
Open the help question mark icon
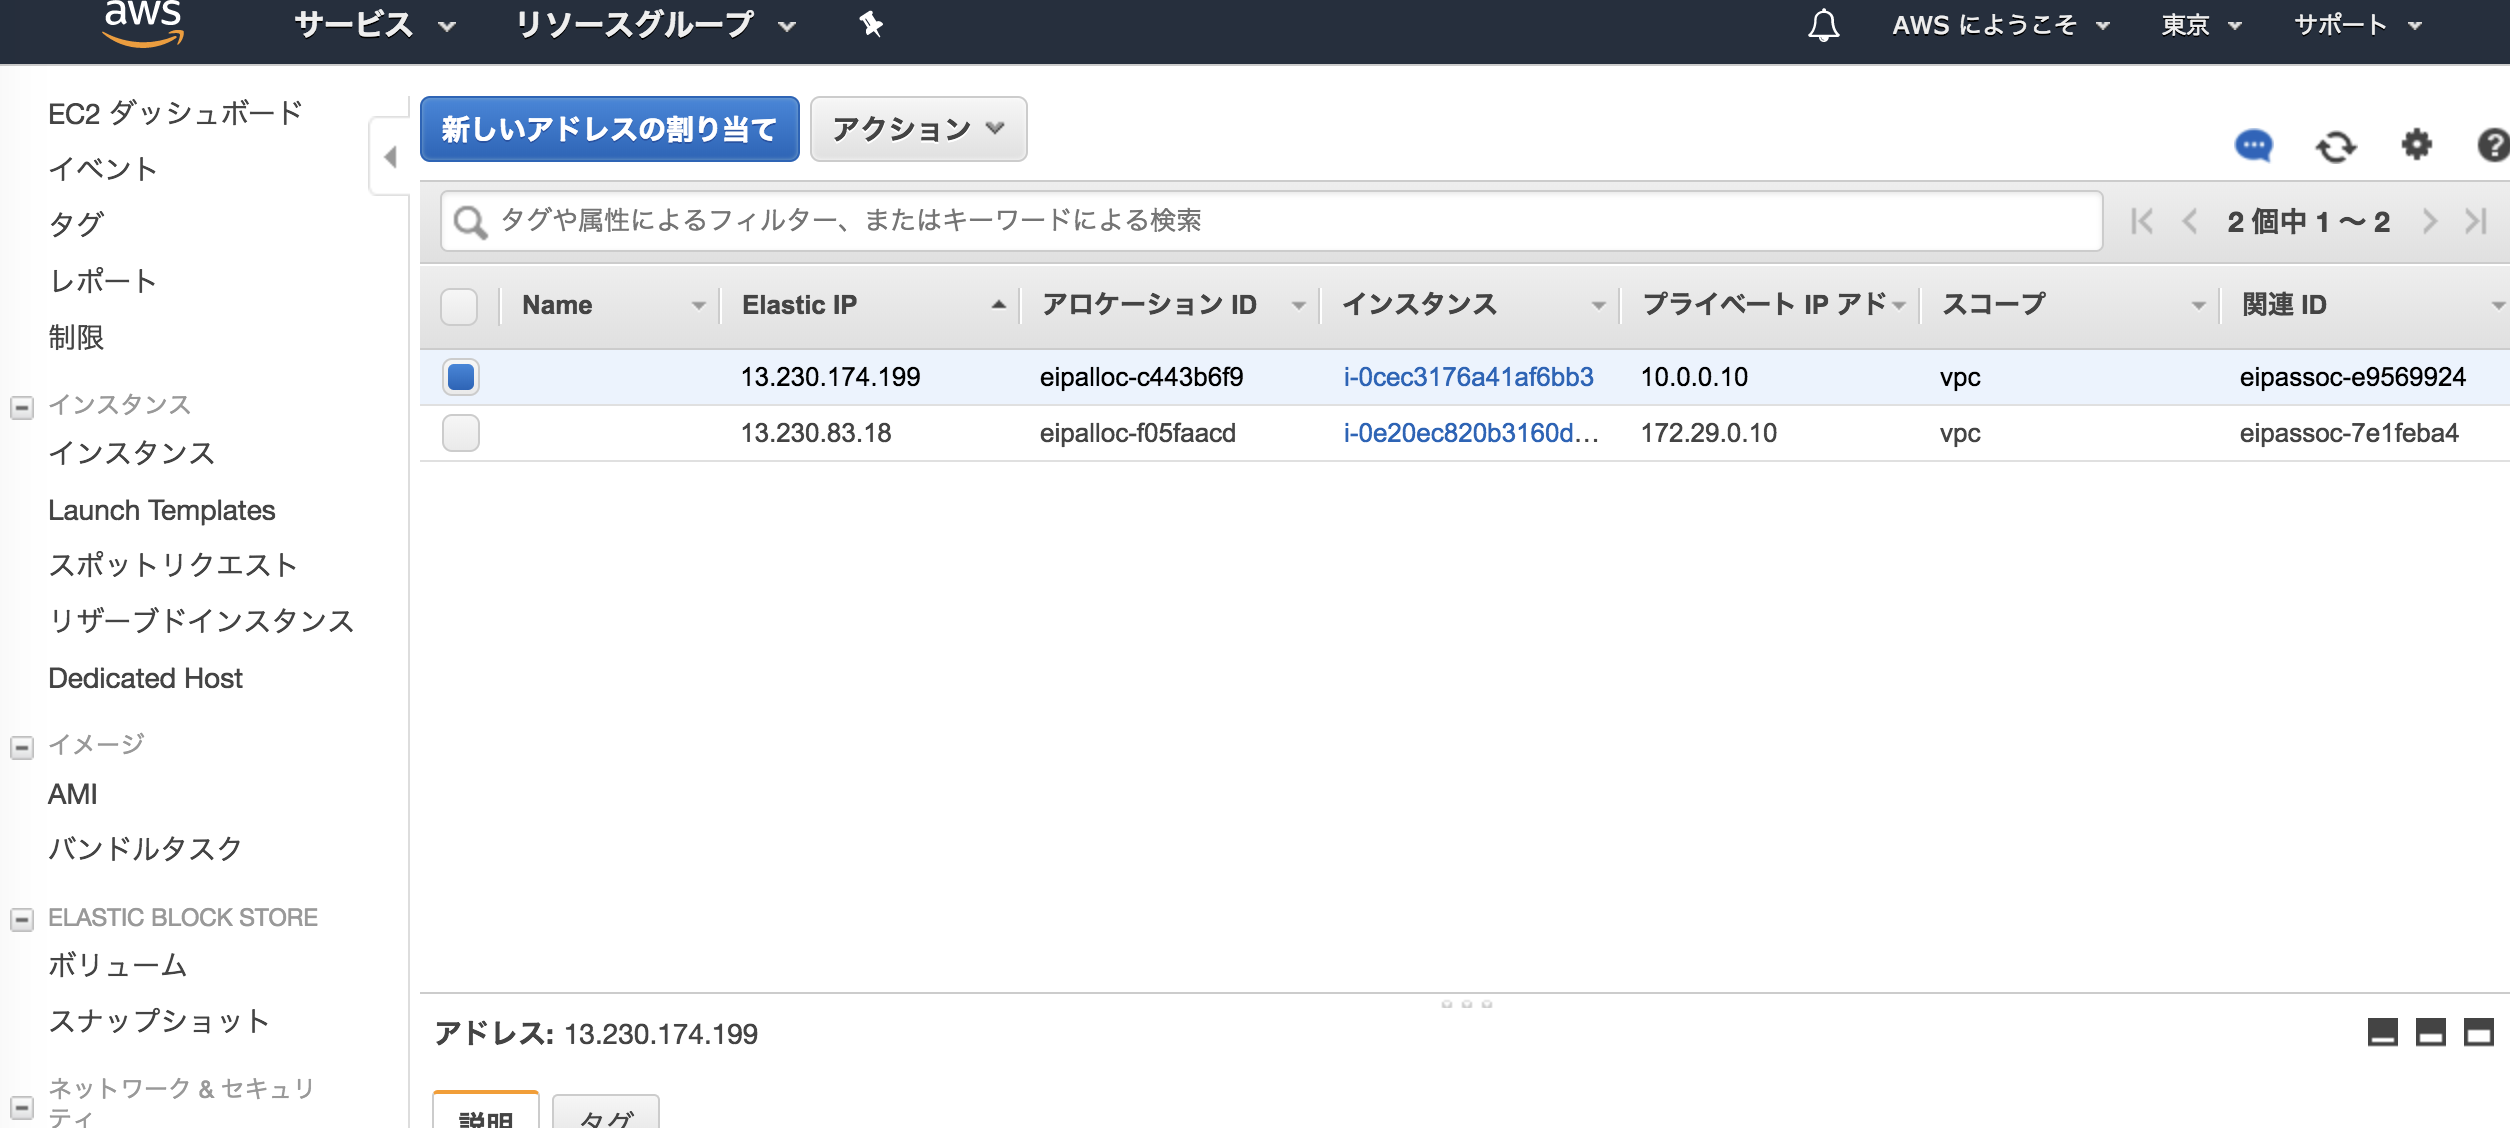[2496, 146]
